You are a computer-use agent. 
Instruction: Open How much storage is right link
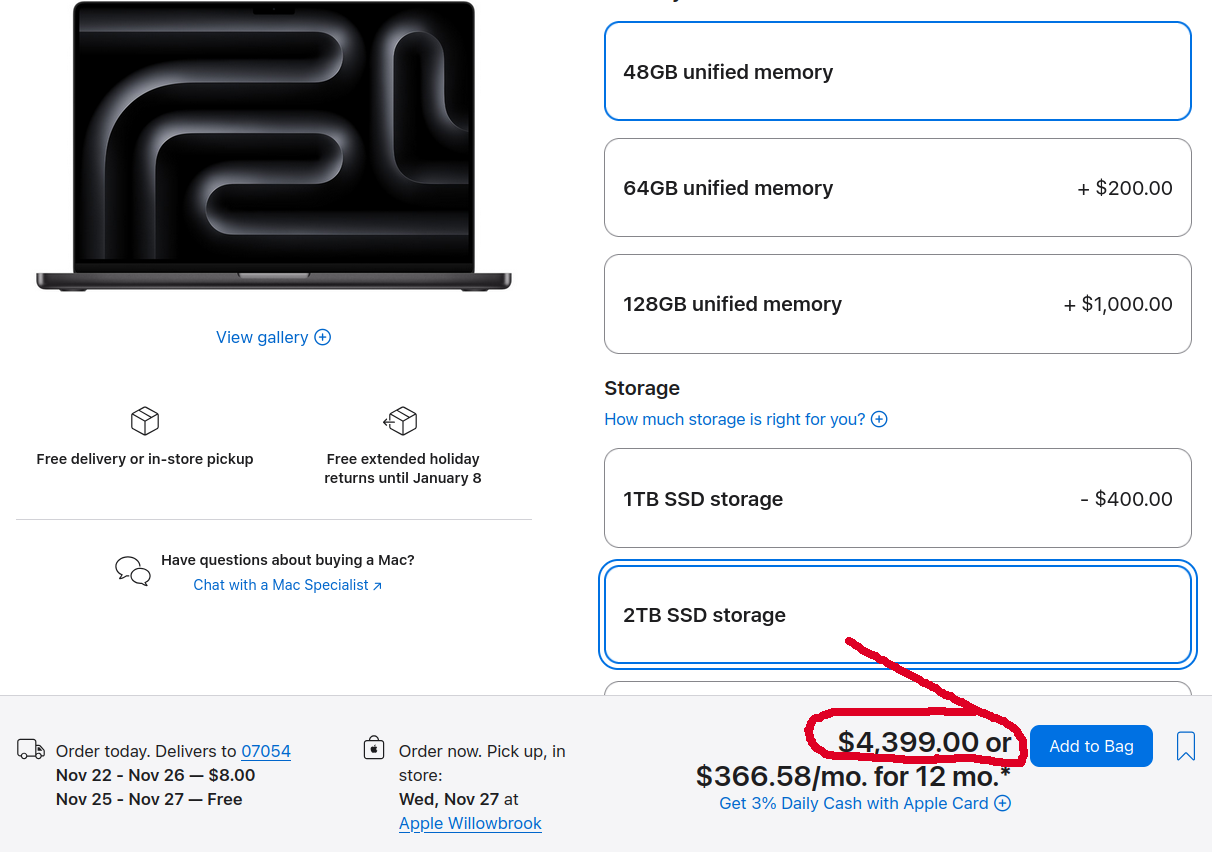point(735,419)
